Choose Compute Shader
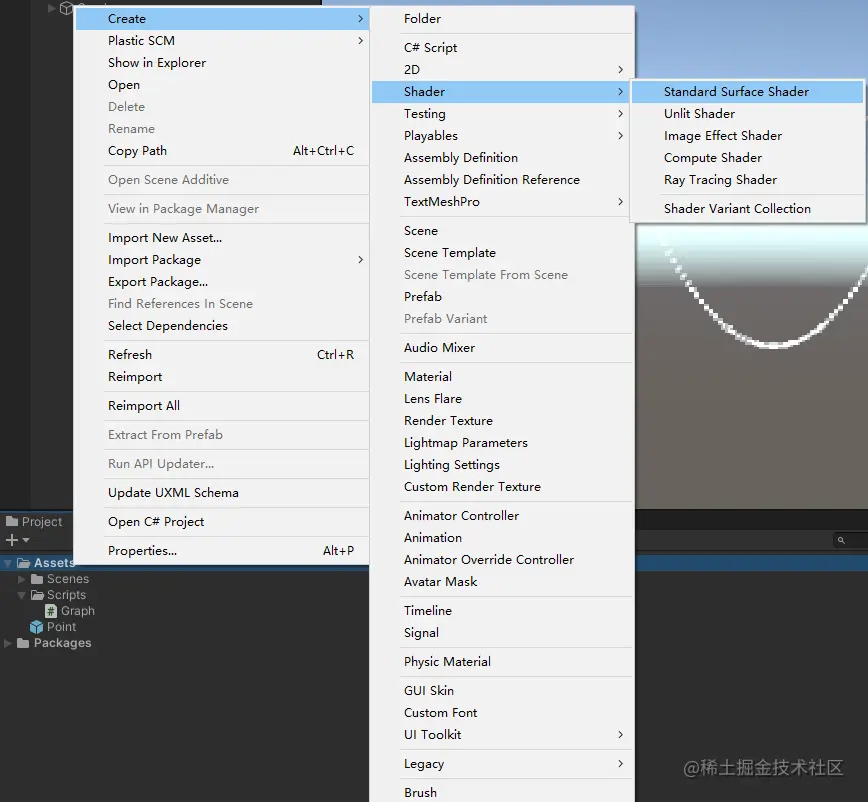Viewport: 868px width, 802px height. tap(747, 158)
